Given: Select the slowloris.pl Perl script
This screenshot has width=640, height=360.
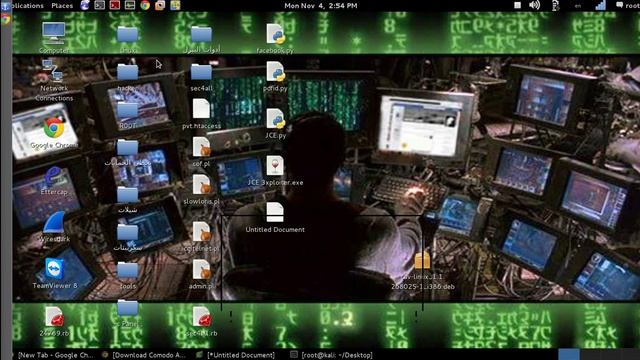Looking at the screenshot, I should click(202, 184).
